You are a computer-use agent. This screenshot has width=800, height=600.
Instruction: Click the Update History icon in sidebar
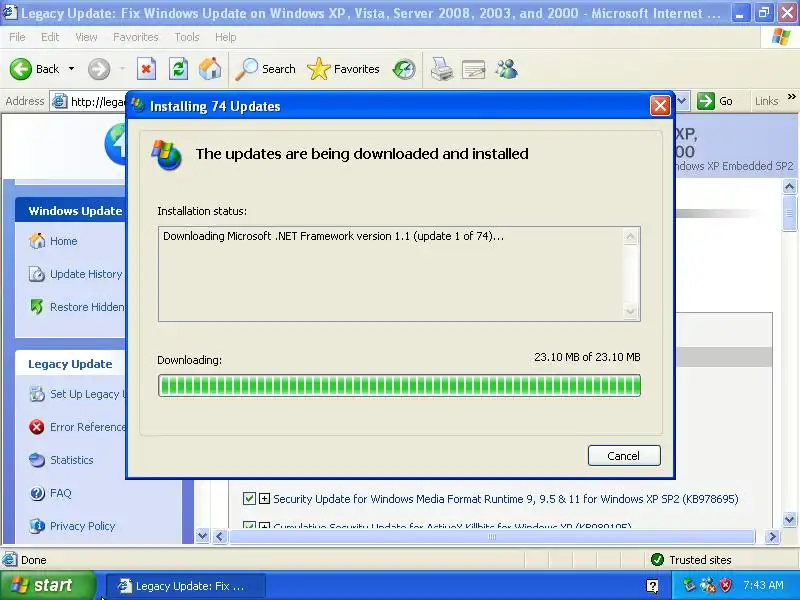37,274
